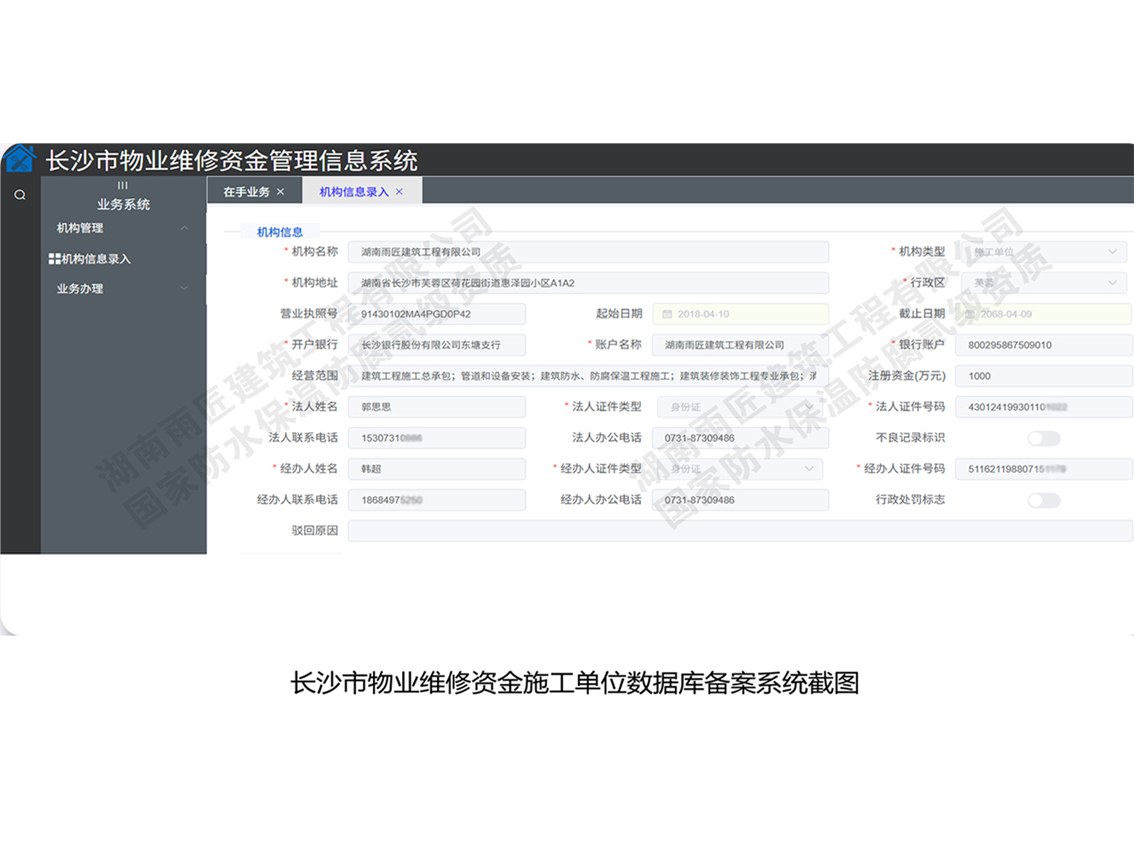This screenshot has height=850, width=1134.
Task: Click the 机构地址 input field
Action: click(589, 283)
